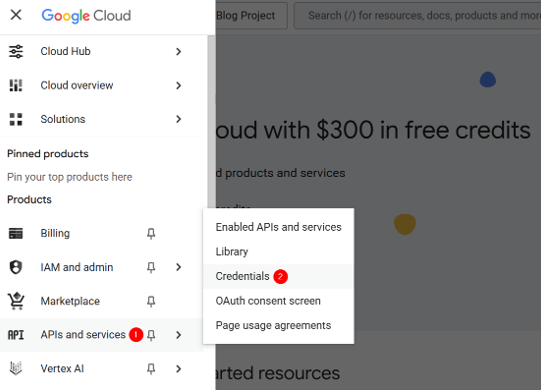Select Marketplace menu item
The width and height of the screenshot is (541, 390).
click(101, 301)
